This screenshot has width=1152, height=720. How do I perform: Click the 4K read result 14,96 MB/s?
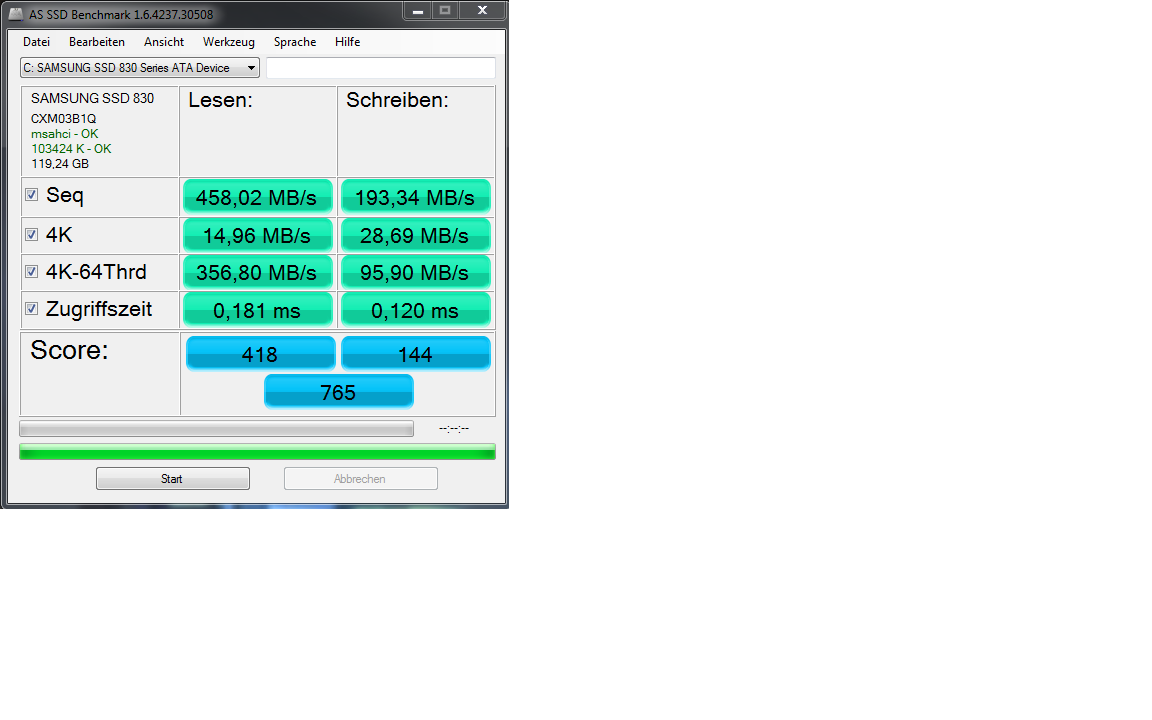coord(257,235)
